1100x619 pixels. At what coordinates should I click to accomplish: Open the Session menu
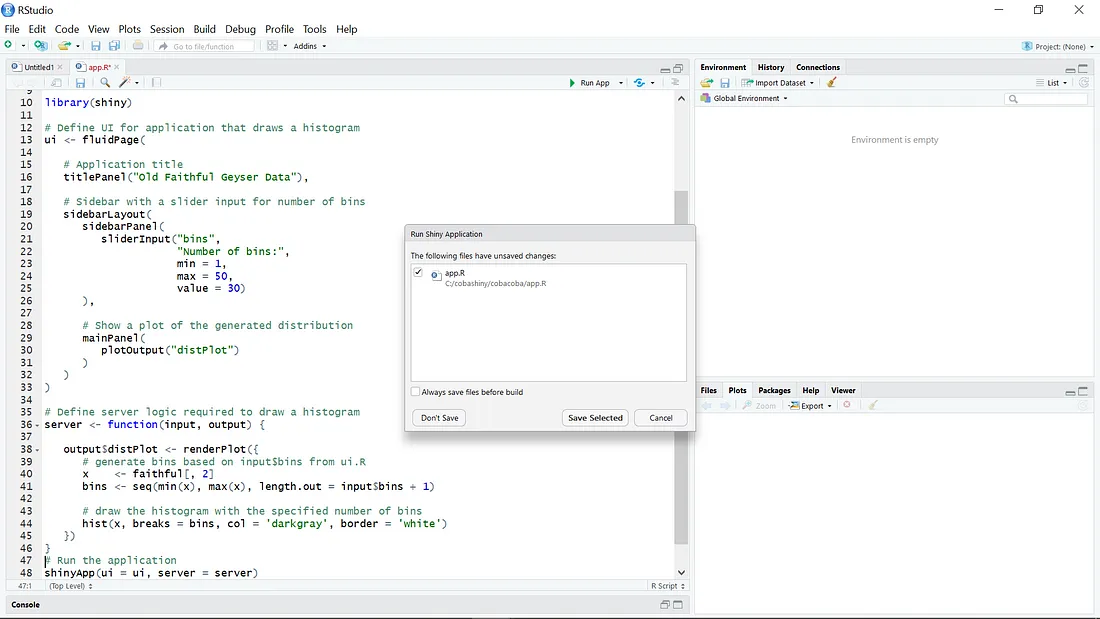167,29
